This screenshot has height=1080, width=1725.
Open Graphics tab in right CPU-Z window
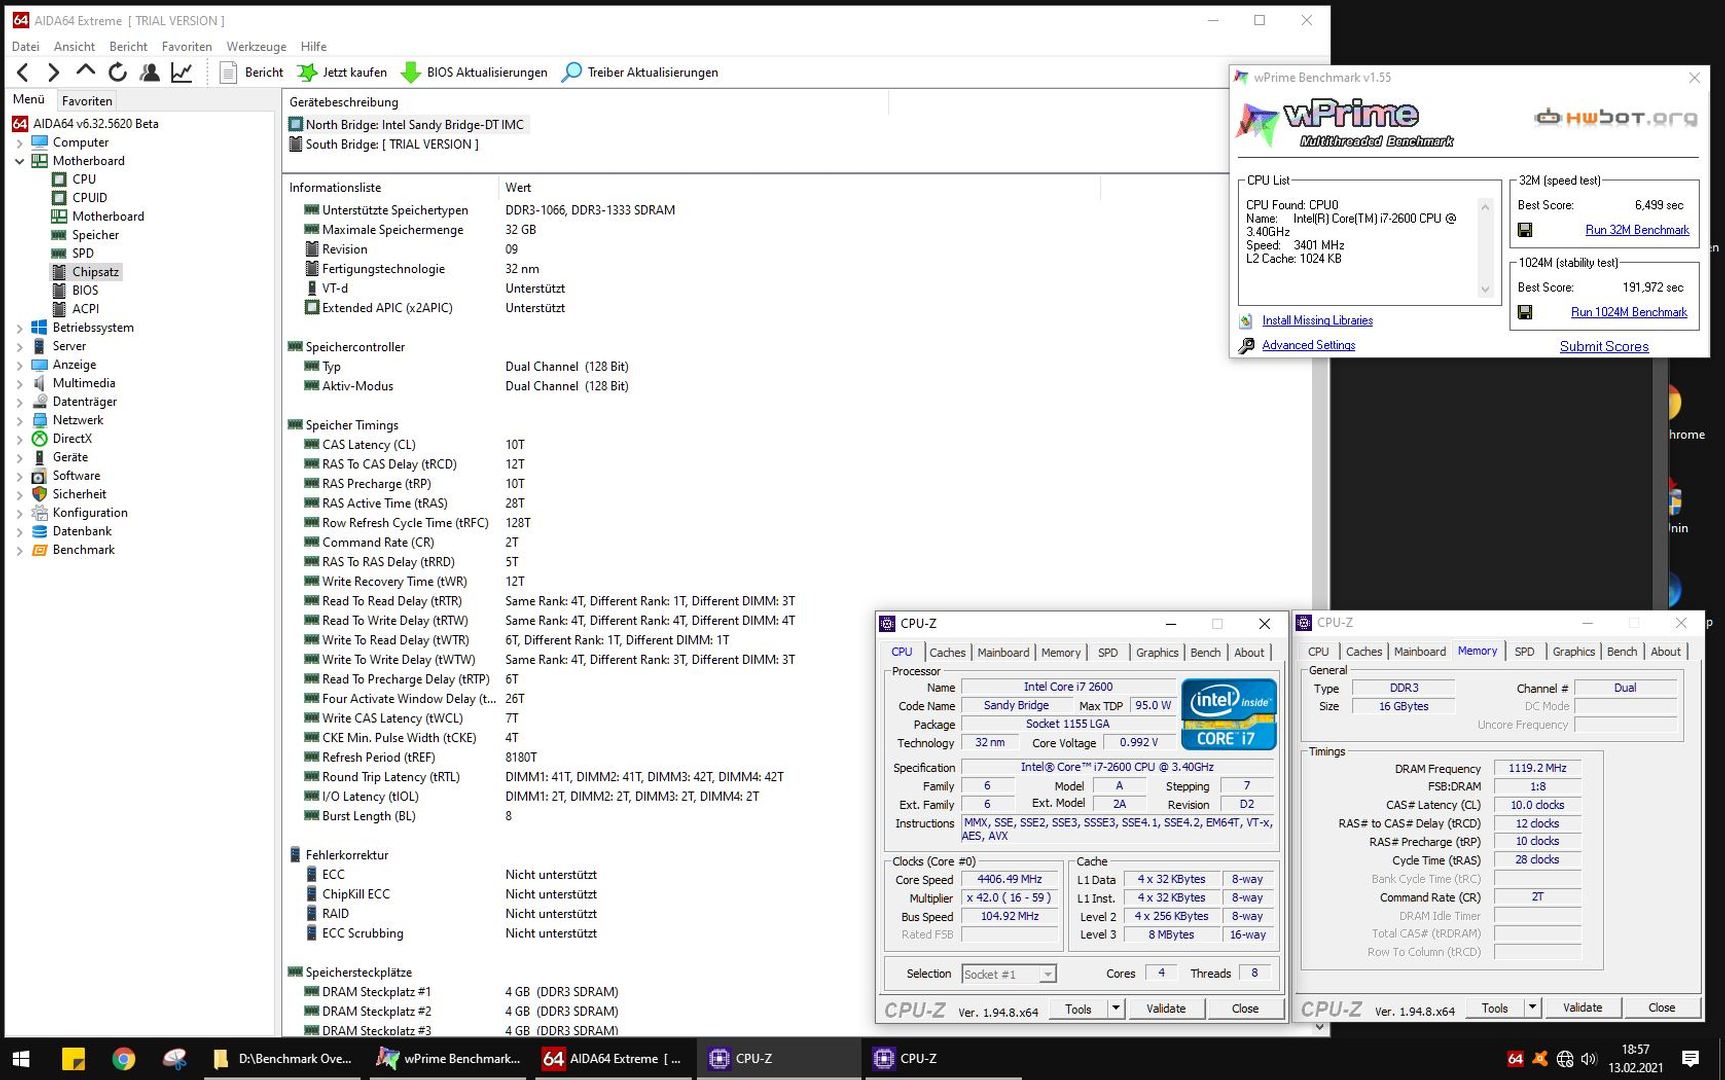[x=1573, y=651]
